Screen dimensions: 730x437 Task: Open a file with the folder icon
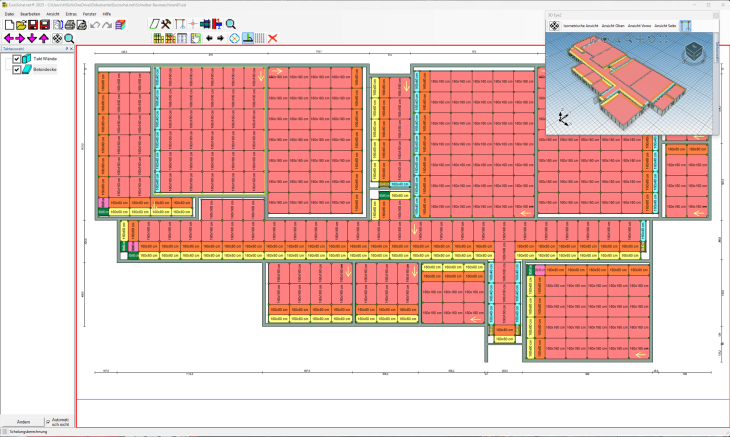point(20,24)
